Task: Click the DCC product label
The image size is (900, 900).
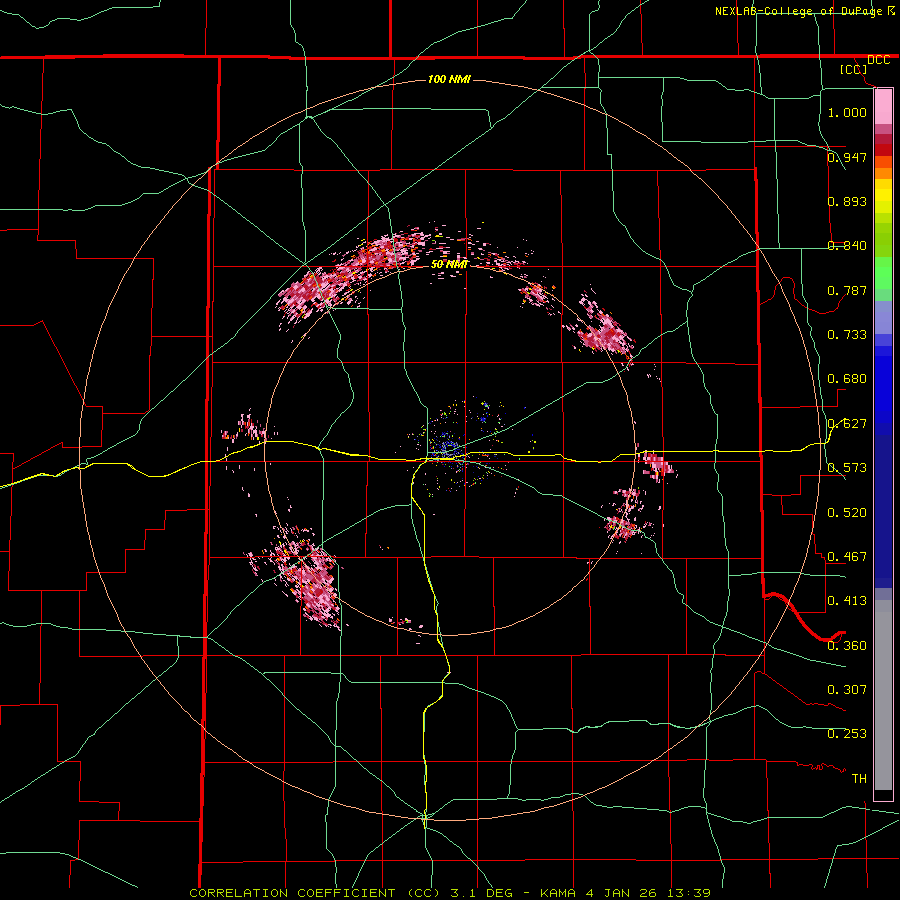Action: point(878,60)
